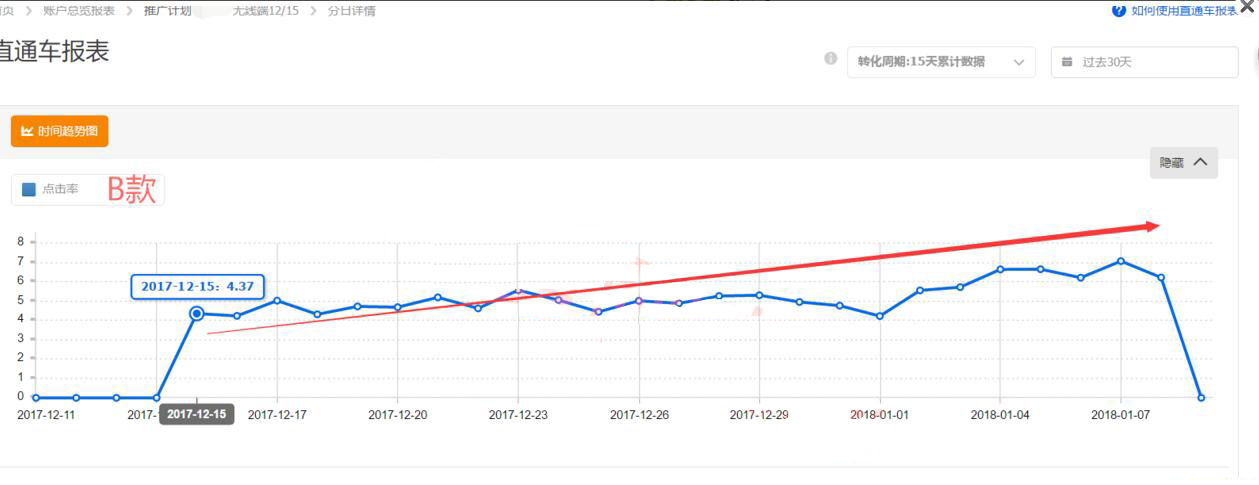Click the blue question-mark help icon

(1119, 11)
